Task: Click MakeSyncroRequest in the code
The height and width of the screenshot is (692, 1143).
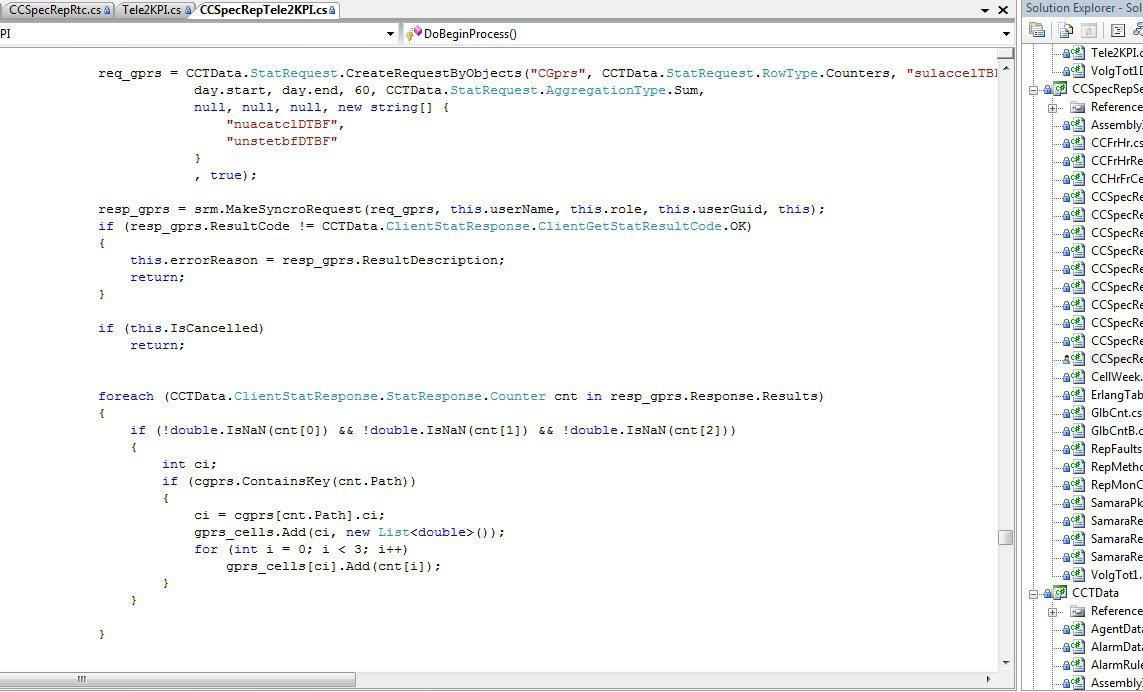Action: pyautogui.click(x=294, y=209)
